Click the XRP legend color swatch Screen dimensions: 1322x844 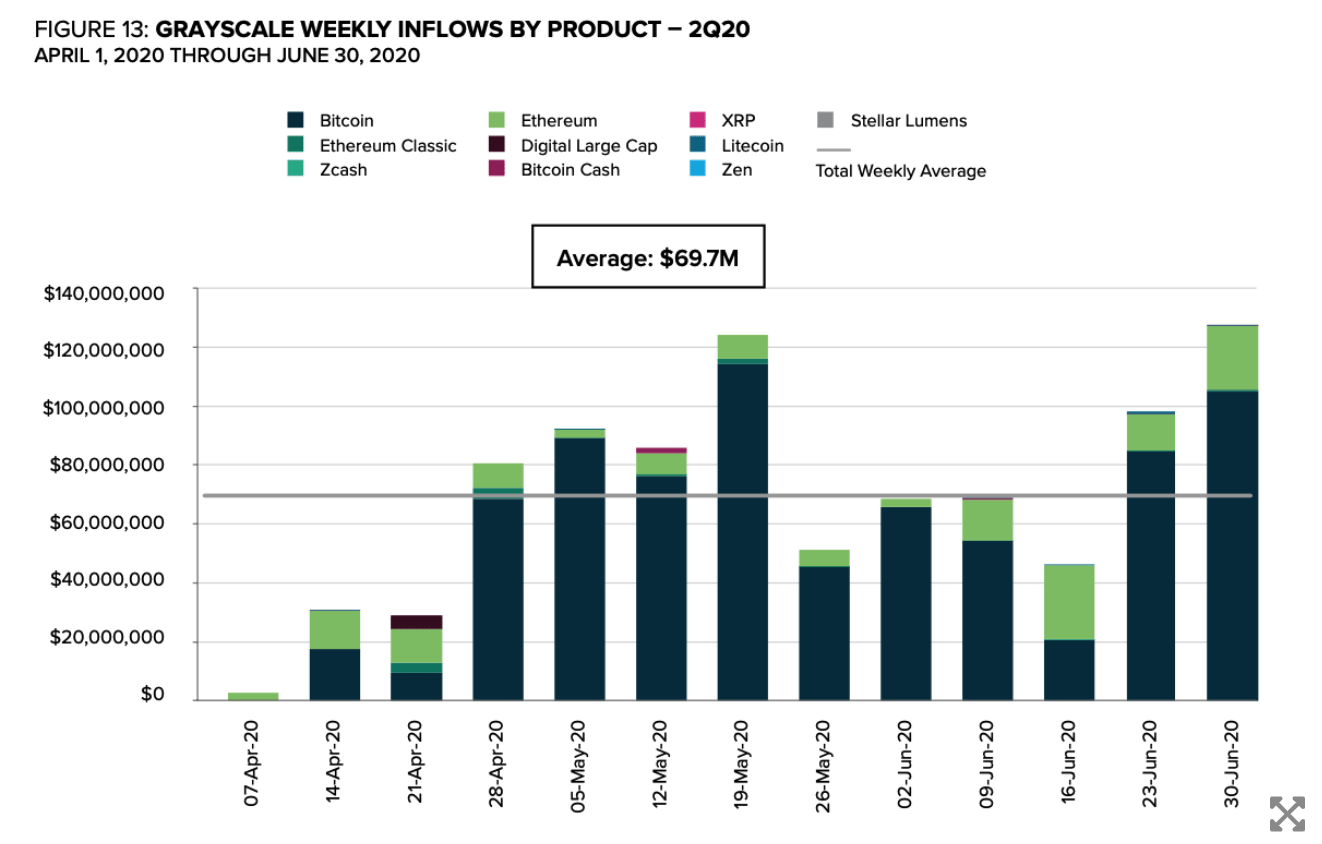pyautogui.click(x=700, y=121)
